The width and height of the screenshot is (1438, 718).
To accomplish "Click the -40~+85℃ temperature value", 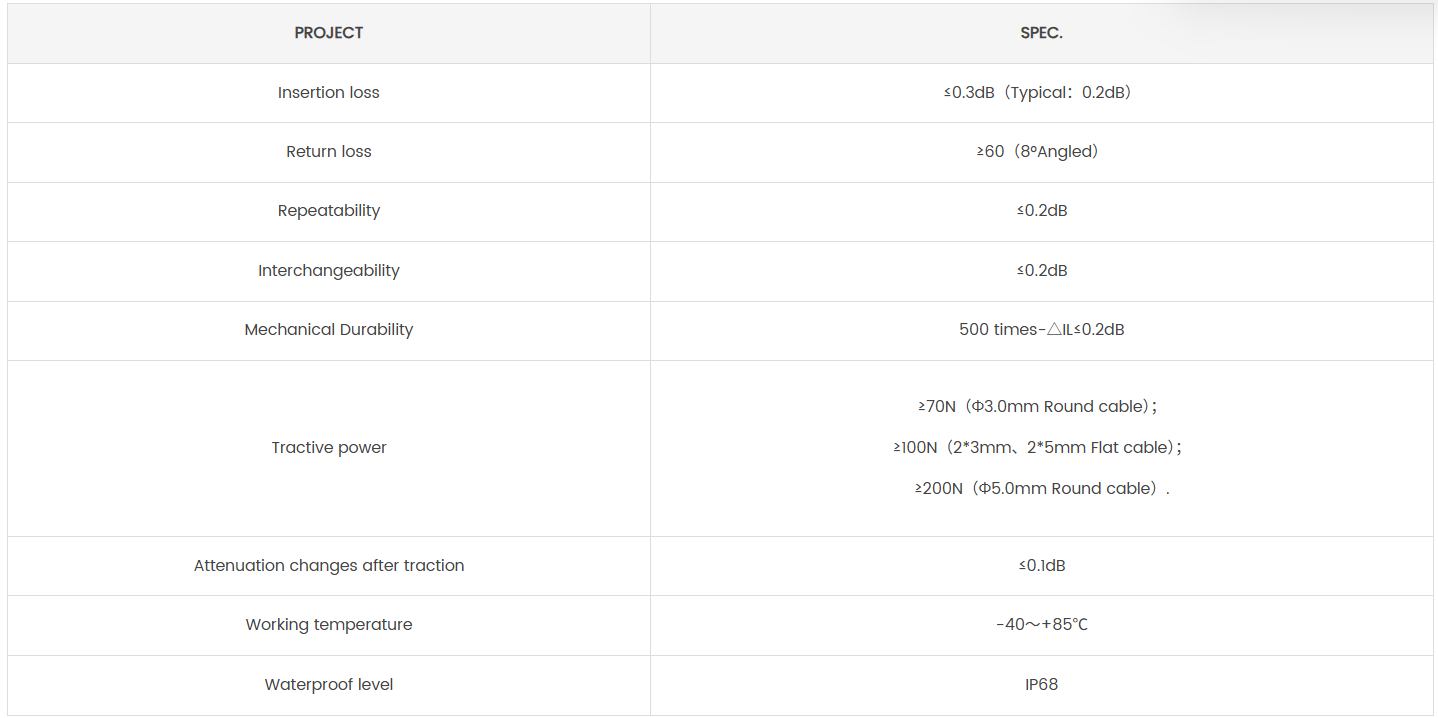I will (x=1041, y=624).
